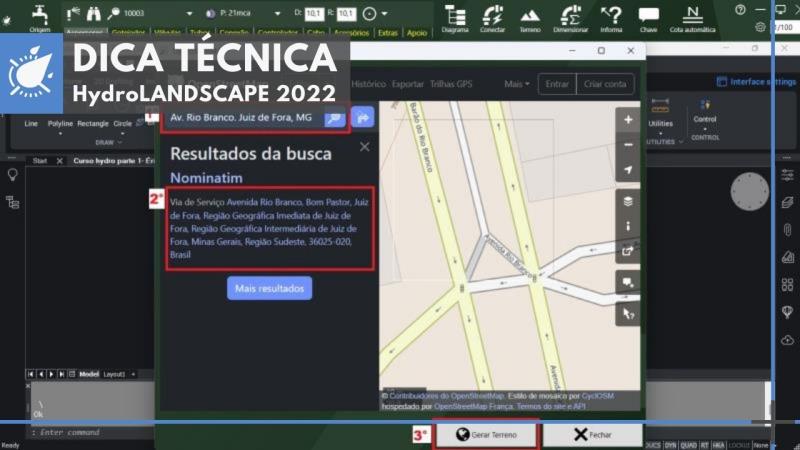This screenshot has height=450, width=800.
Task: Open directions with the arrow button
Action: 363,118
